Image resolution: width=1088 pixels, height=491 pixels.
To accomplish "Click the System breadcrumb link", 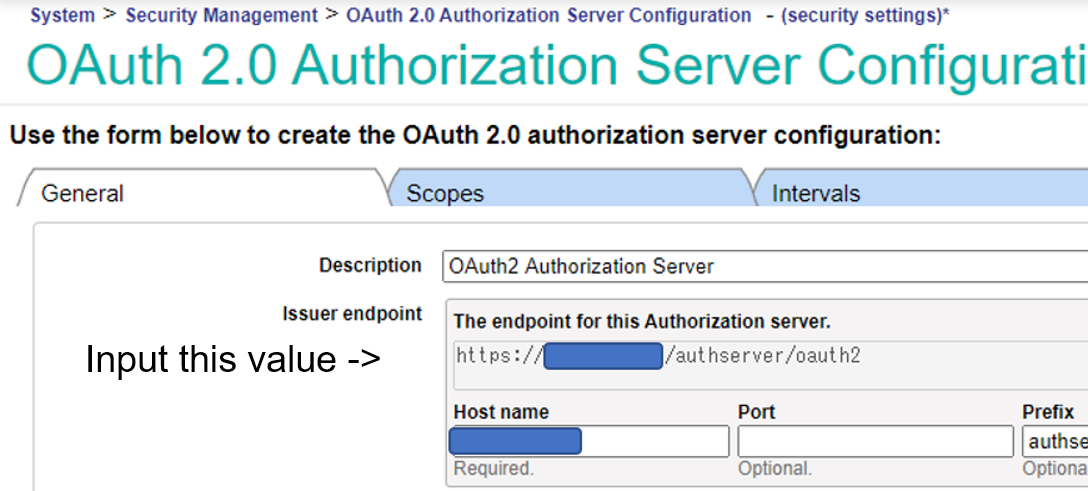I will coord(62,15).
